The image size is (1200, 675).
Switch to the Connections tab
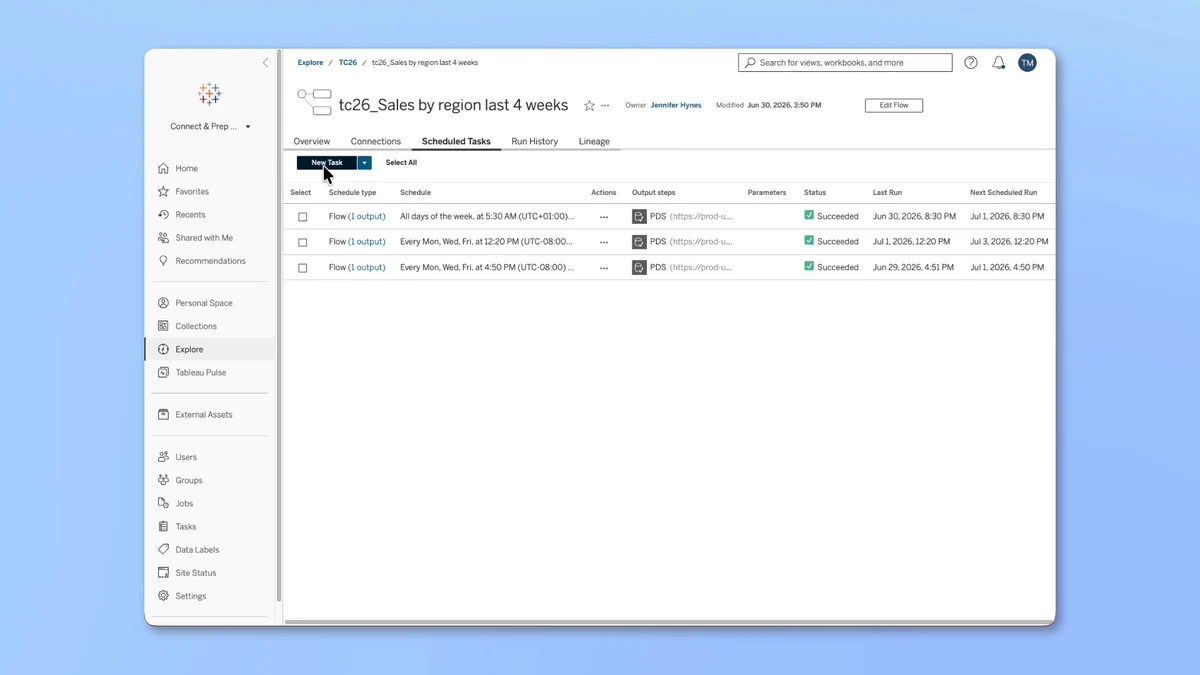coord(376,141)
